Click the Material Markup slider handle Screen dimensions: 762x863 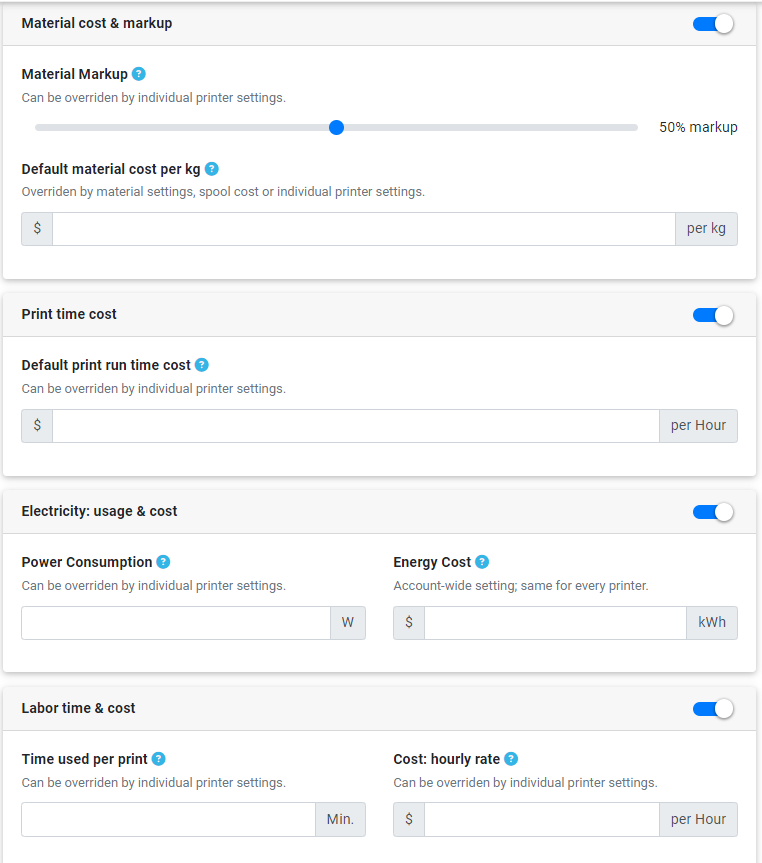(336, 128)
